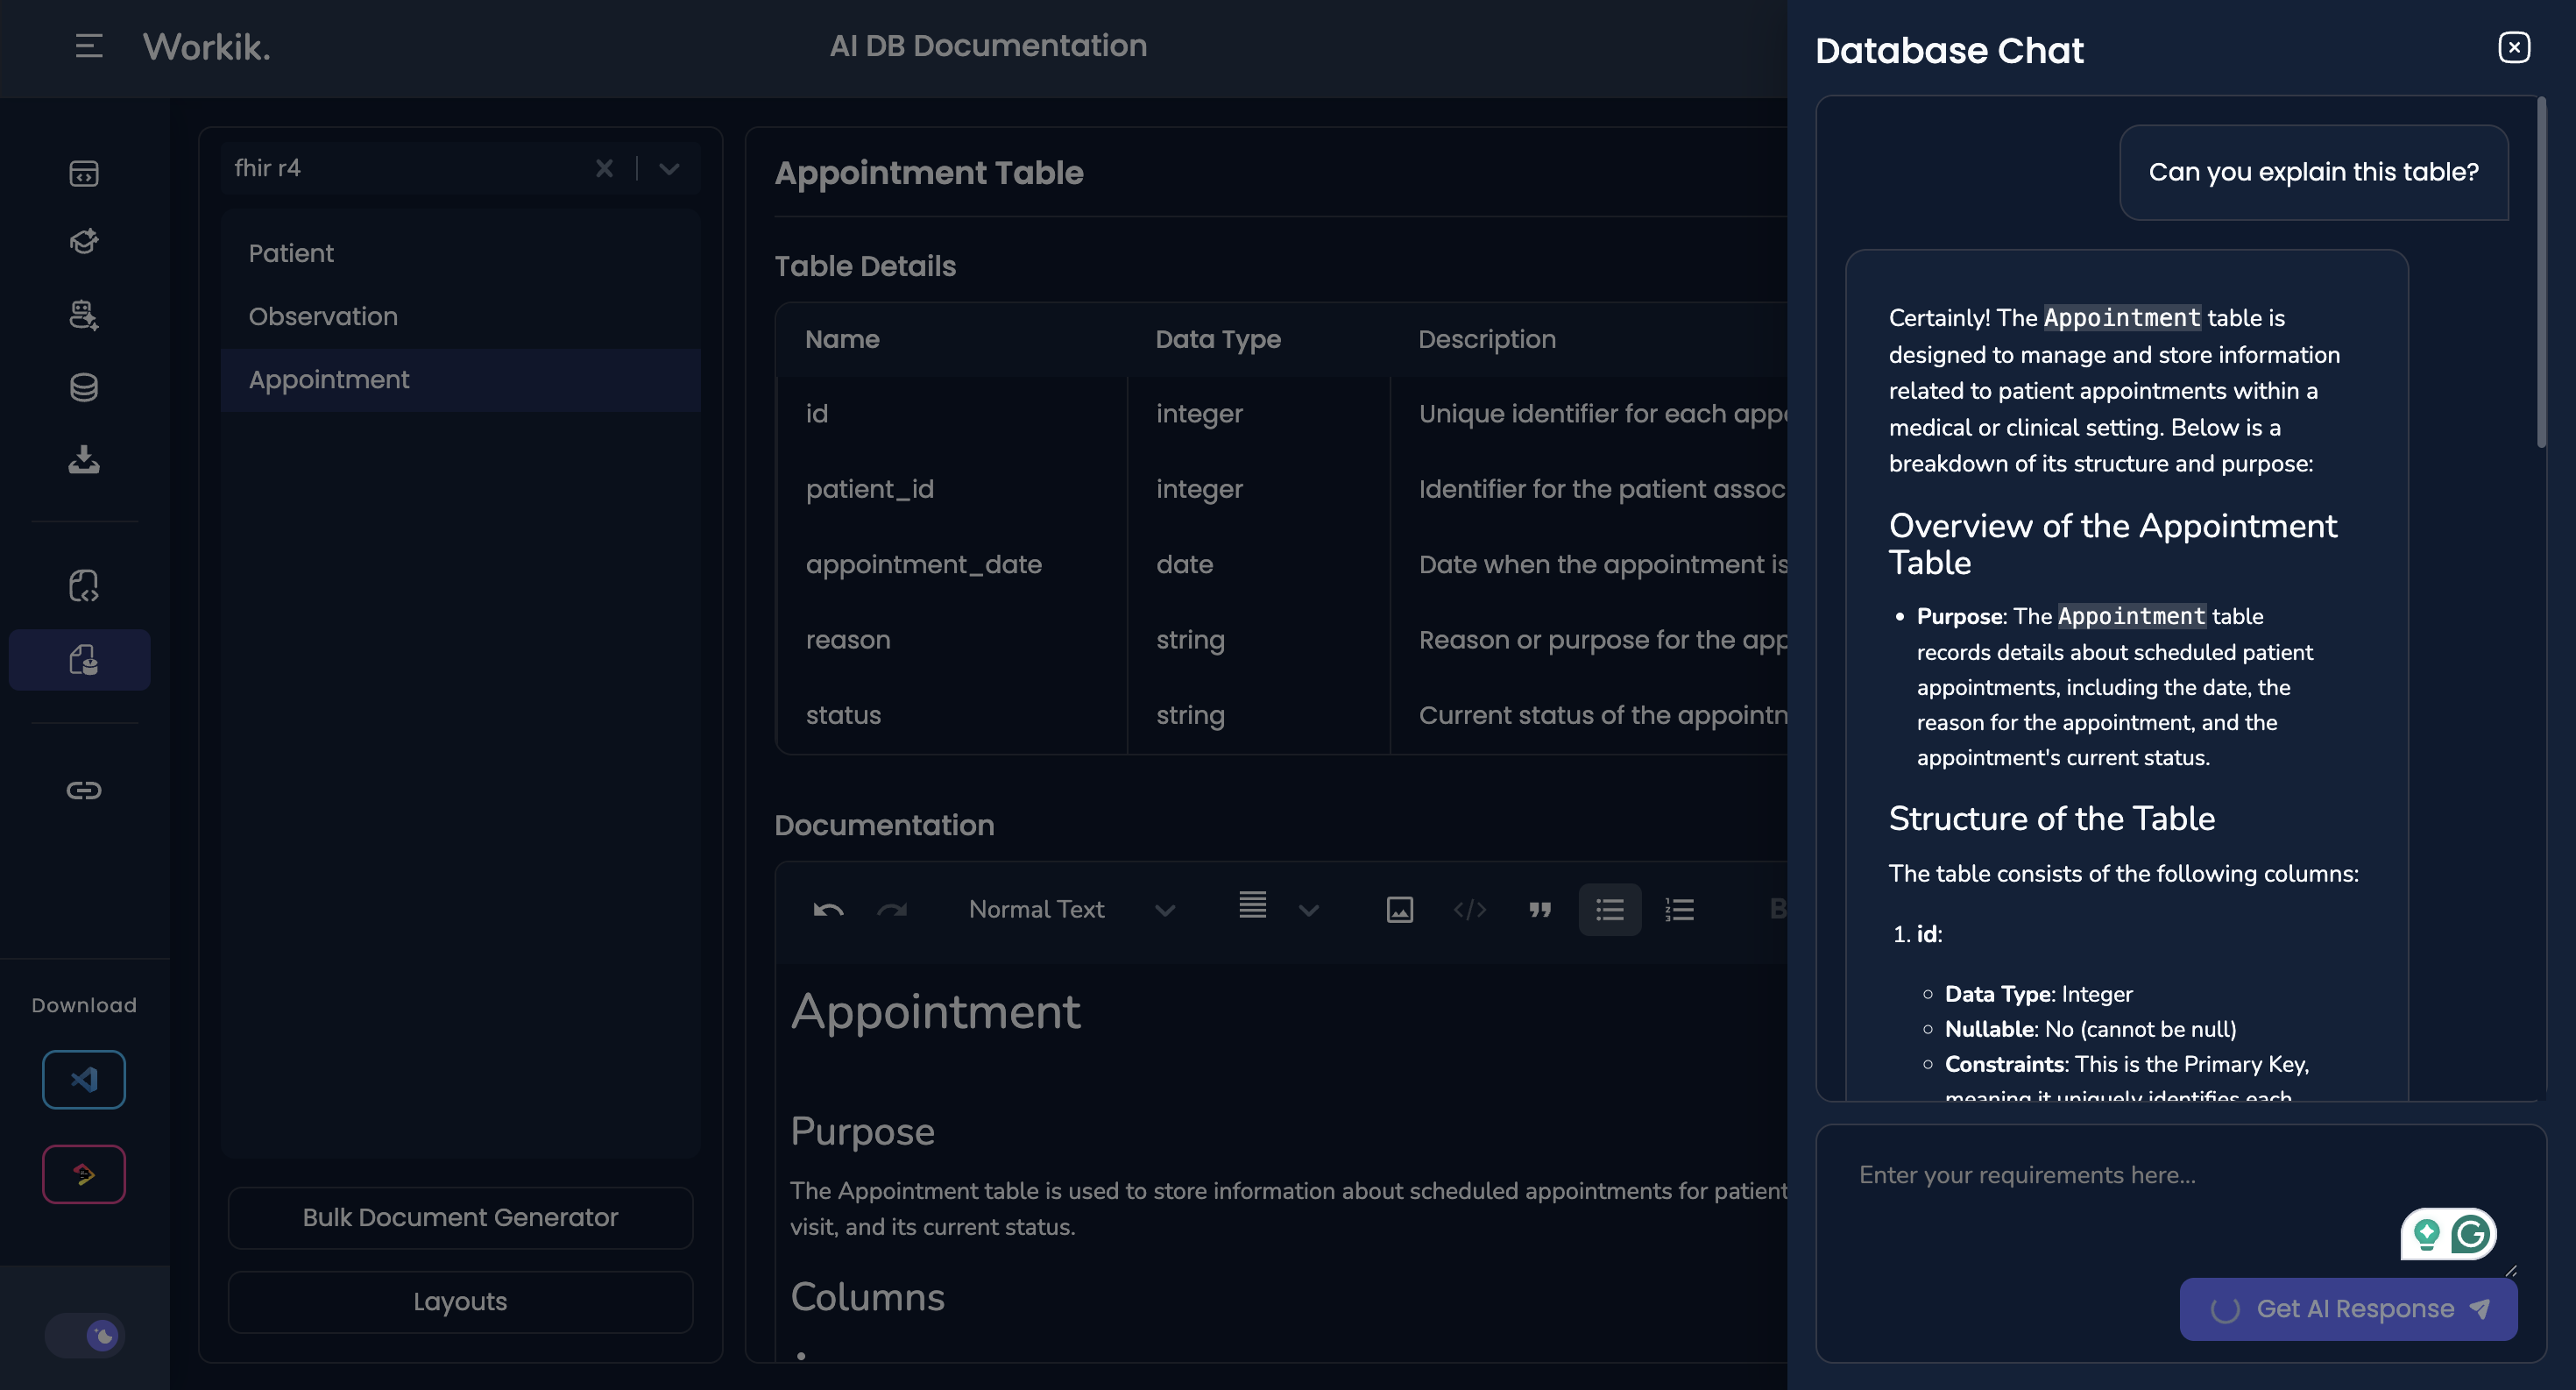Image resolution: width=2576 pixels, height=1390 pixels.
Task: Open the database stack icon in sidebar
Action: coord(84,387)
